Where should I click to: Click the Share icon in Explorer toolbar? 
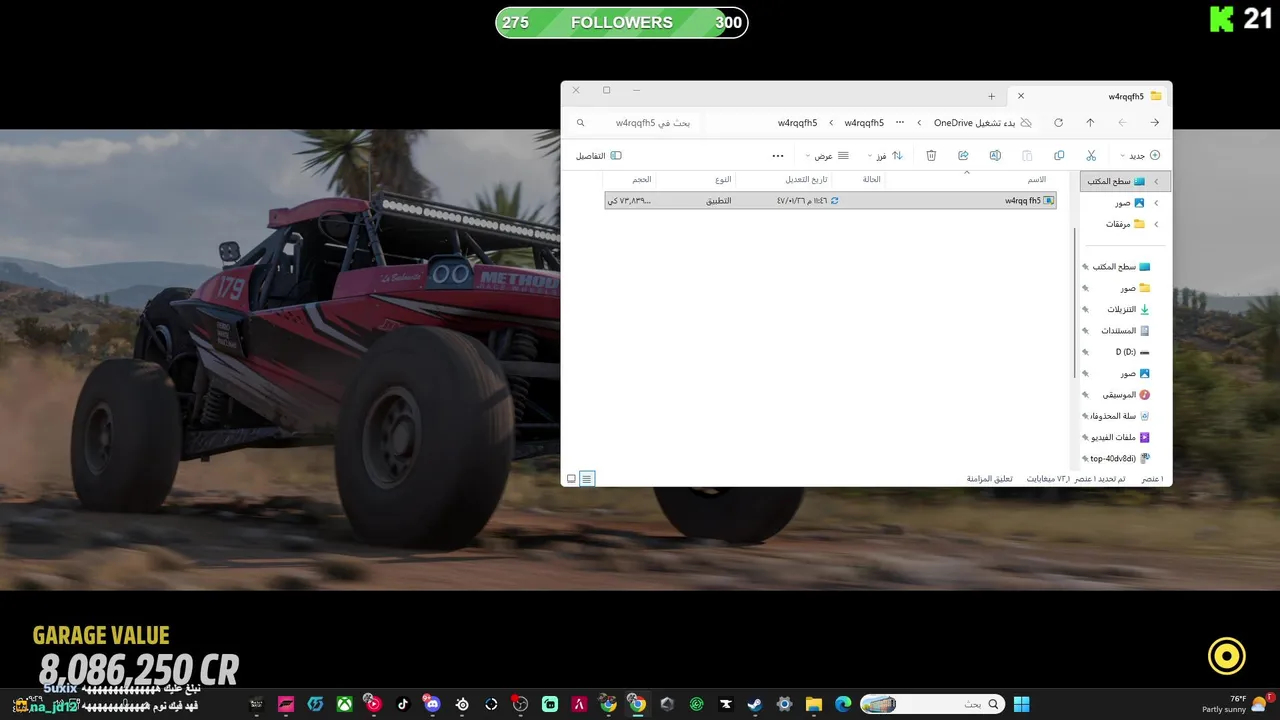[963, 155]
